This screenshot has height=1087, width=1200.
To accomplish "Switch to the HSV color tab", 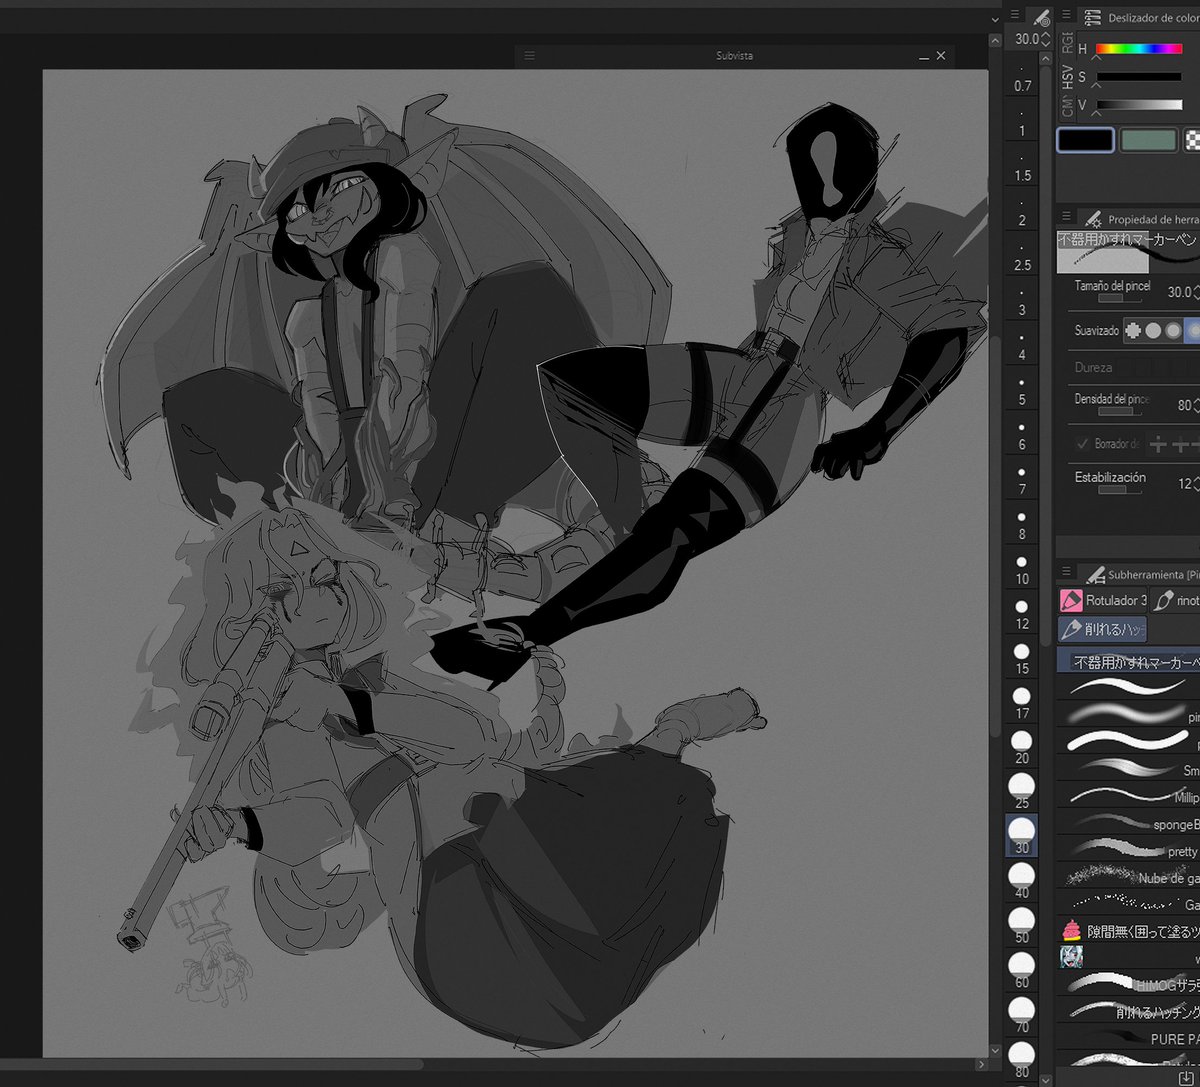I will point(1068,77).
